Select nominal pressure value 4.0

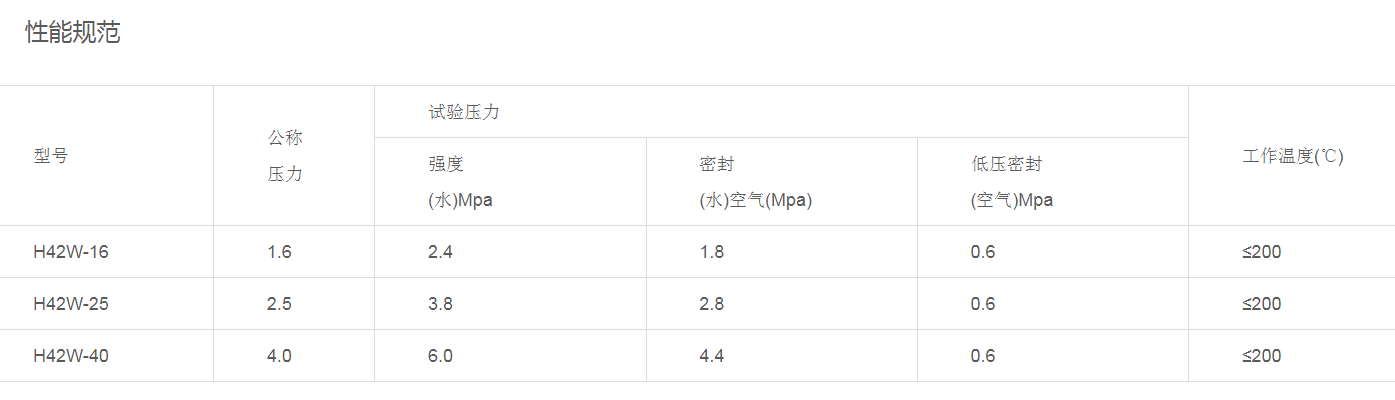click(x=279, y=356)
